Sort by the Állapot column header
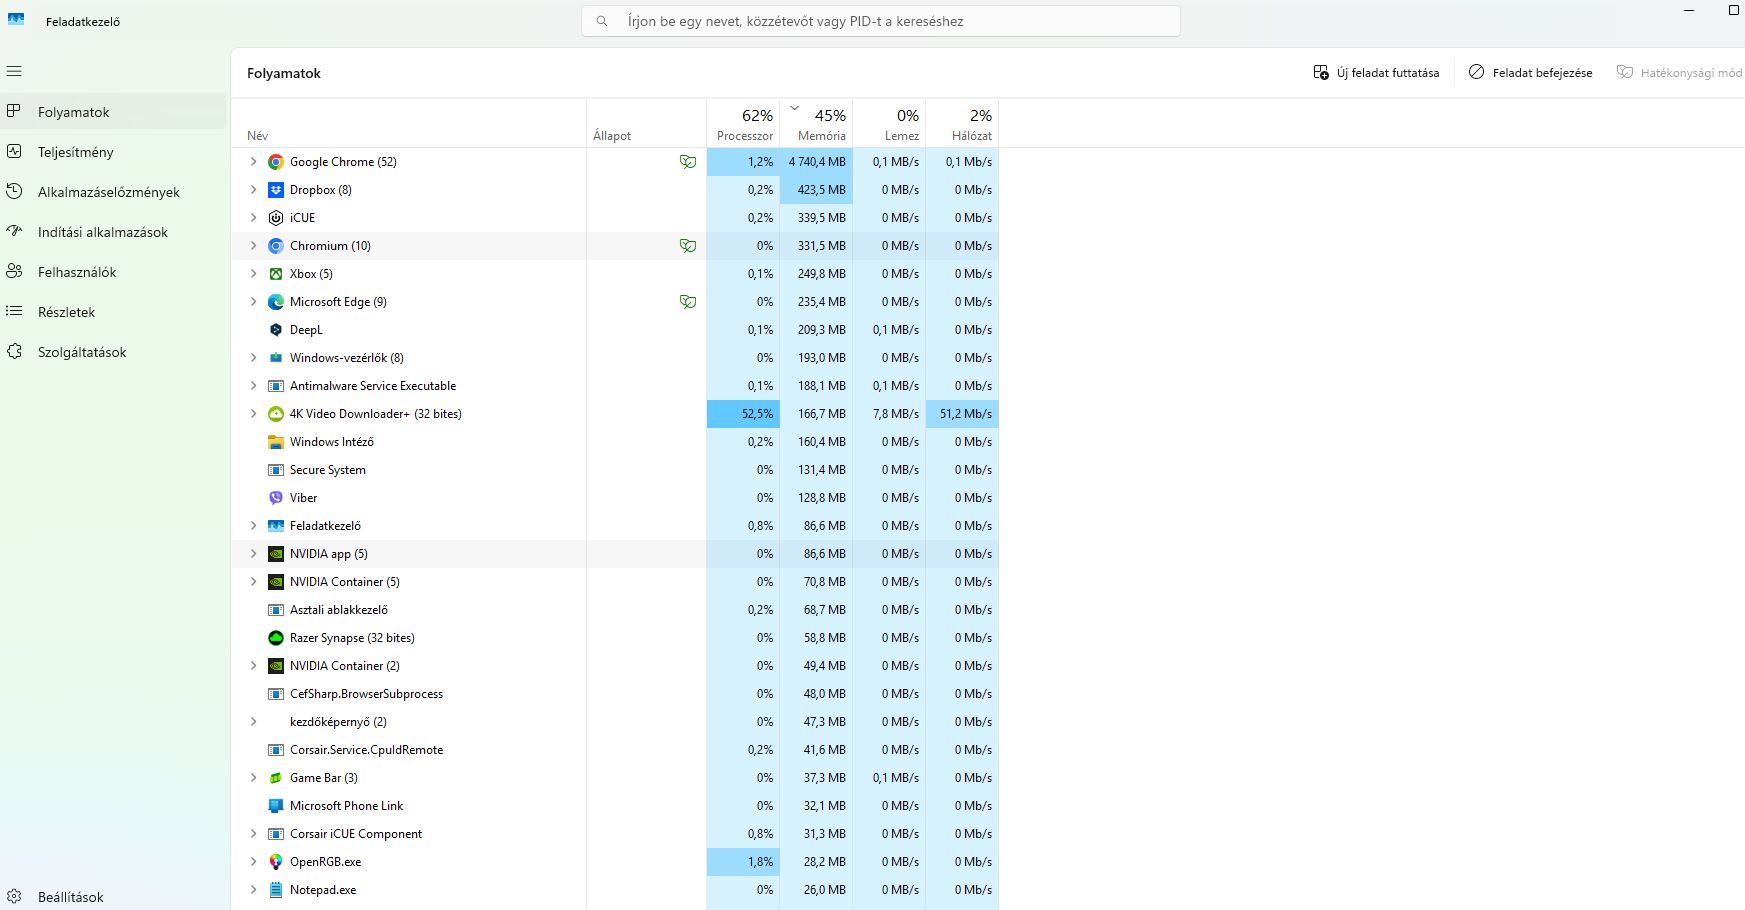The height and width of the screenshot is (910, 1745). click(646, 123)
